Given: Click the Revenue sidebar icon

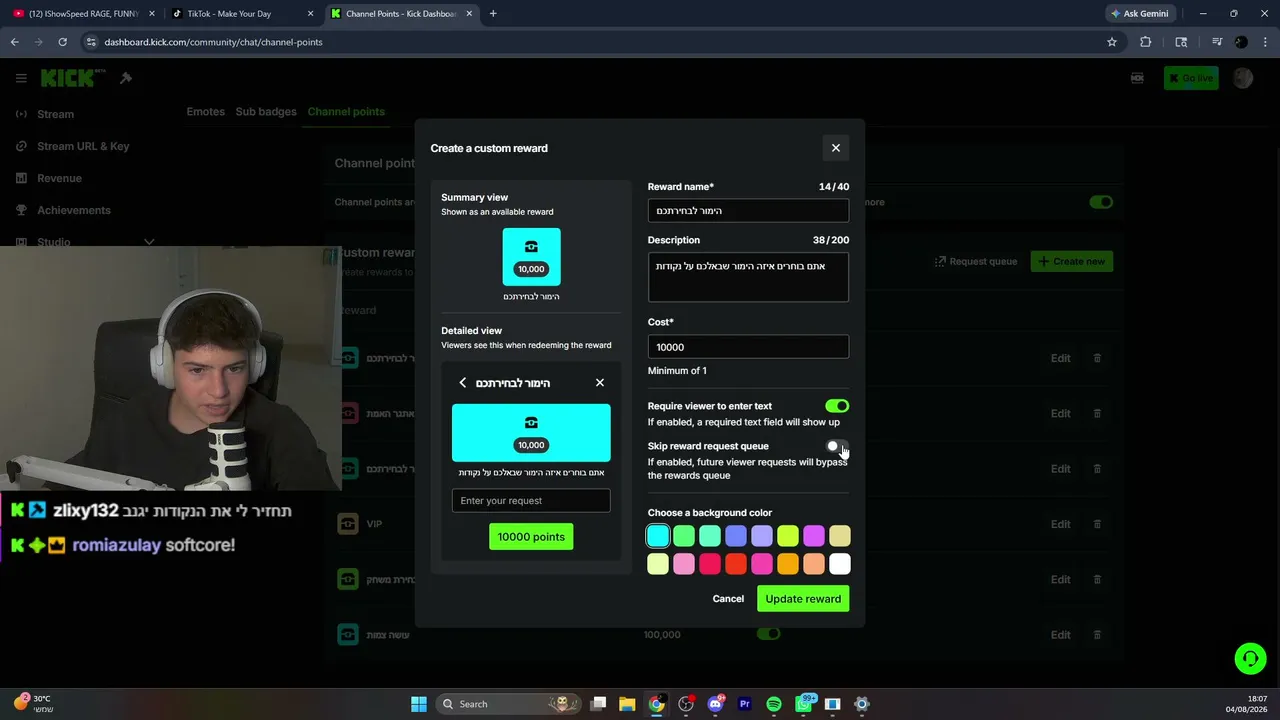Looking at the screenshot, I should tap(21, 178).
